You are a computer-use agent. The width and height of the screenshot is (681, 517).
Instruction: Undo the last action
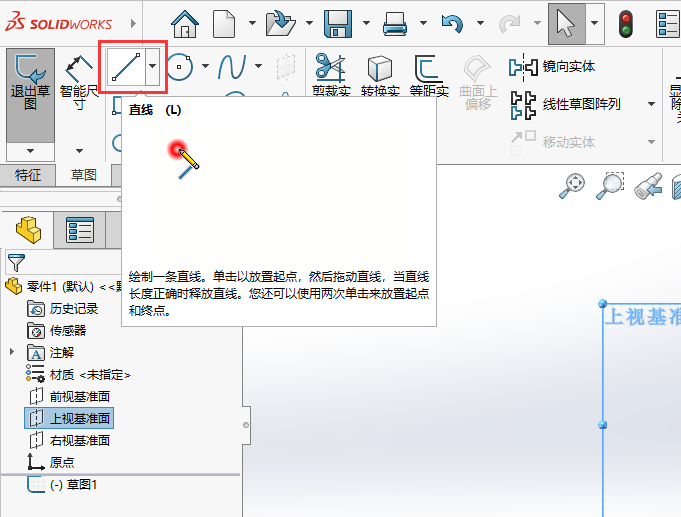pos(452,23)
